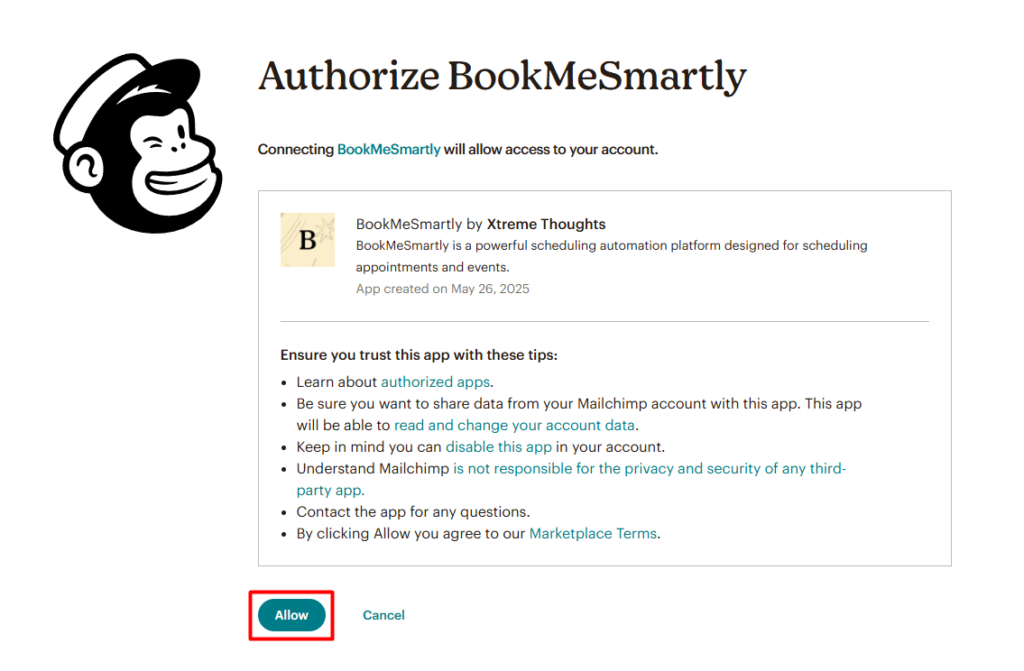This screenshot has height=671, width=1024.
Task: Click the Authorize BookMeSmartly page heading
Action: click(502, 77)
